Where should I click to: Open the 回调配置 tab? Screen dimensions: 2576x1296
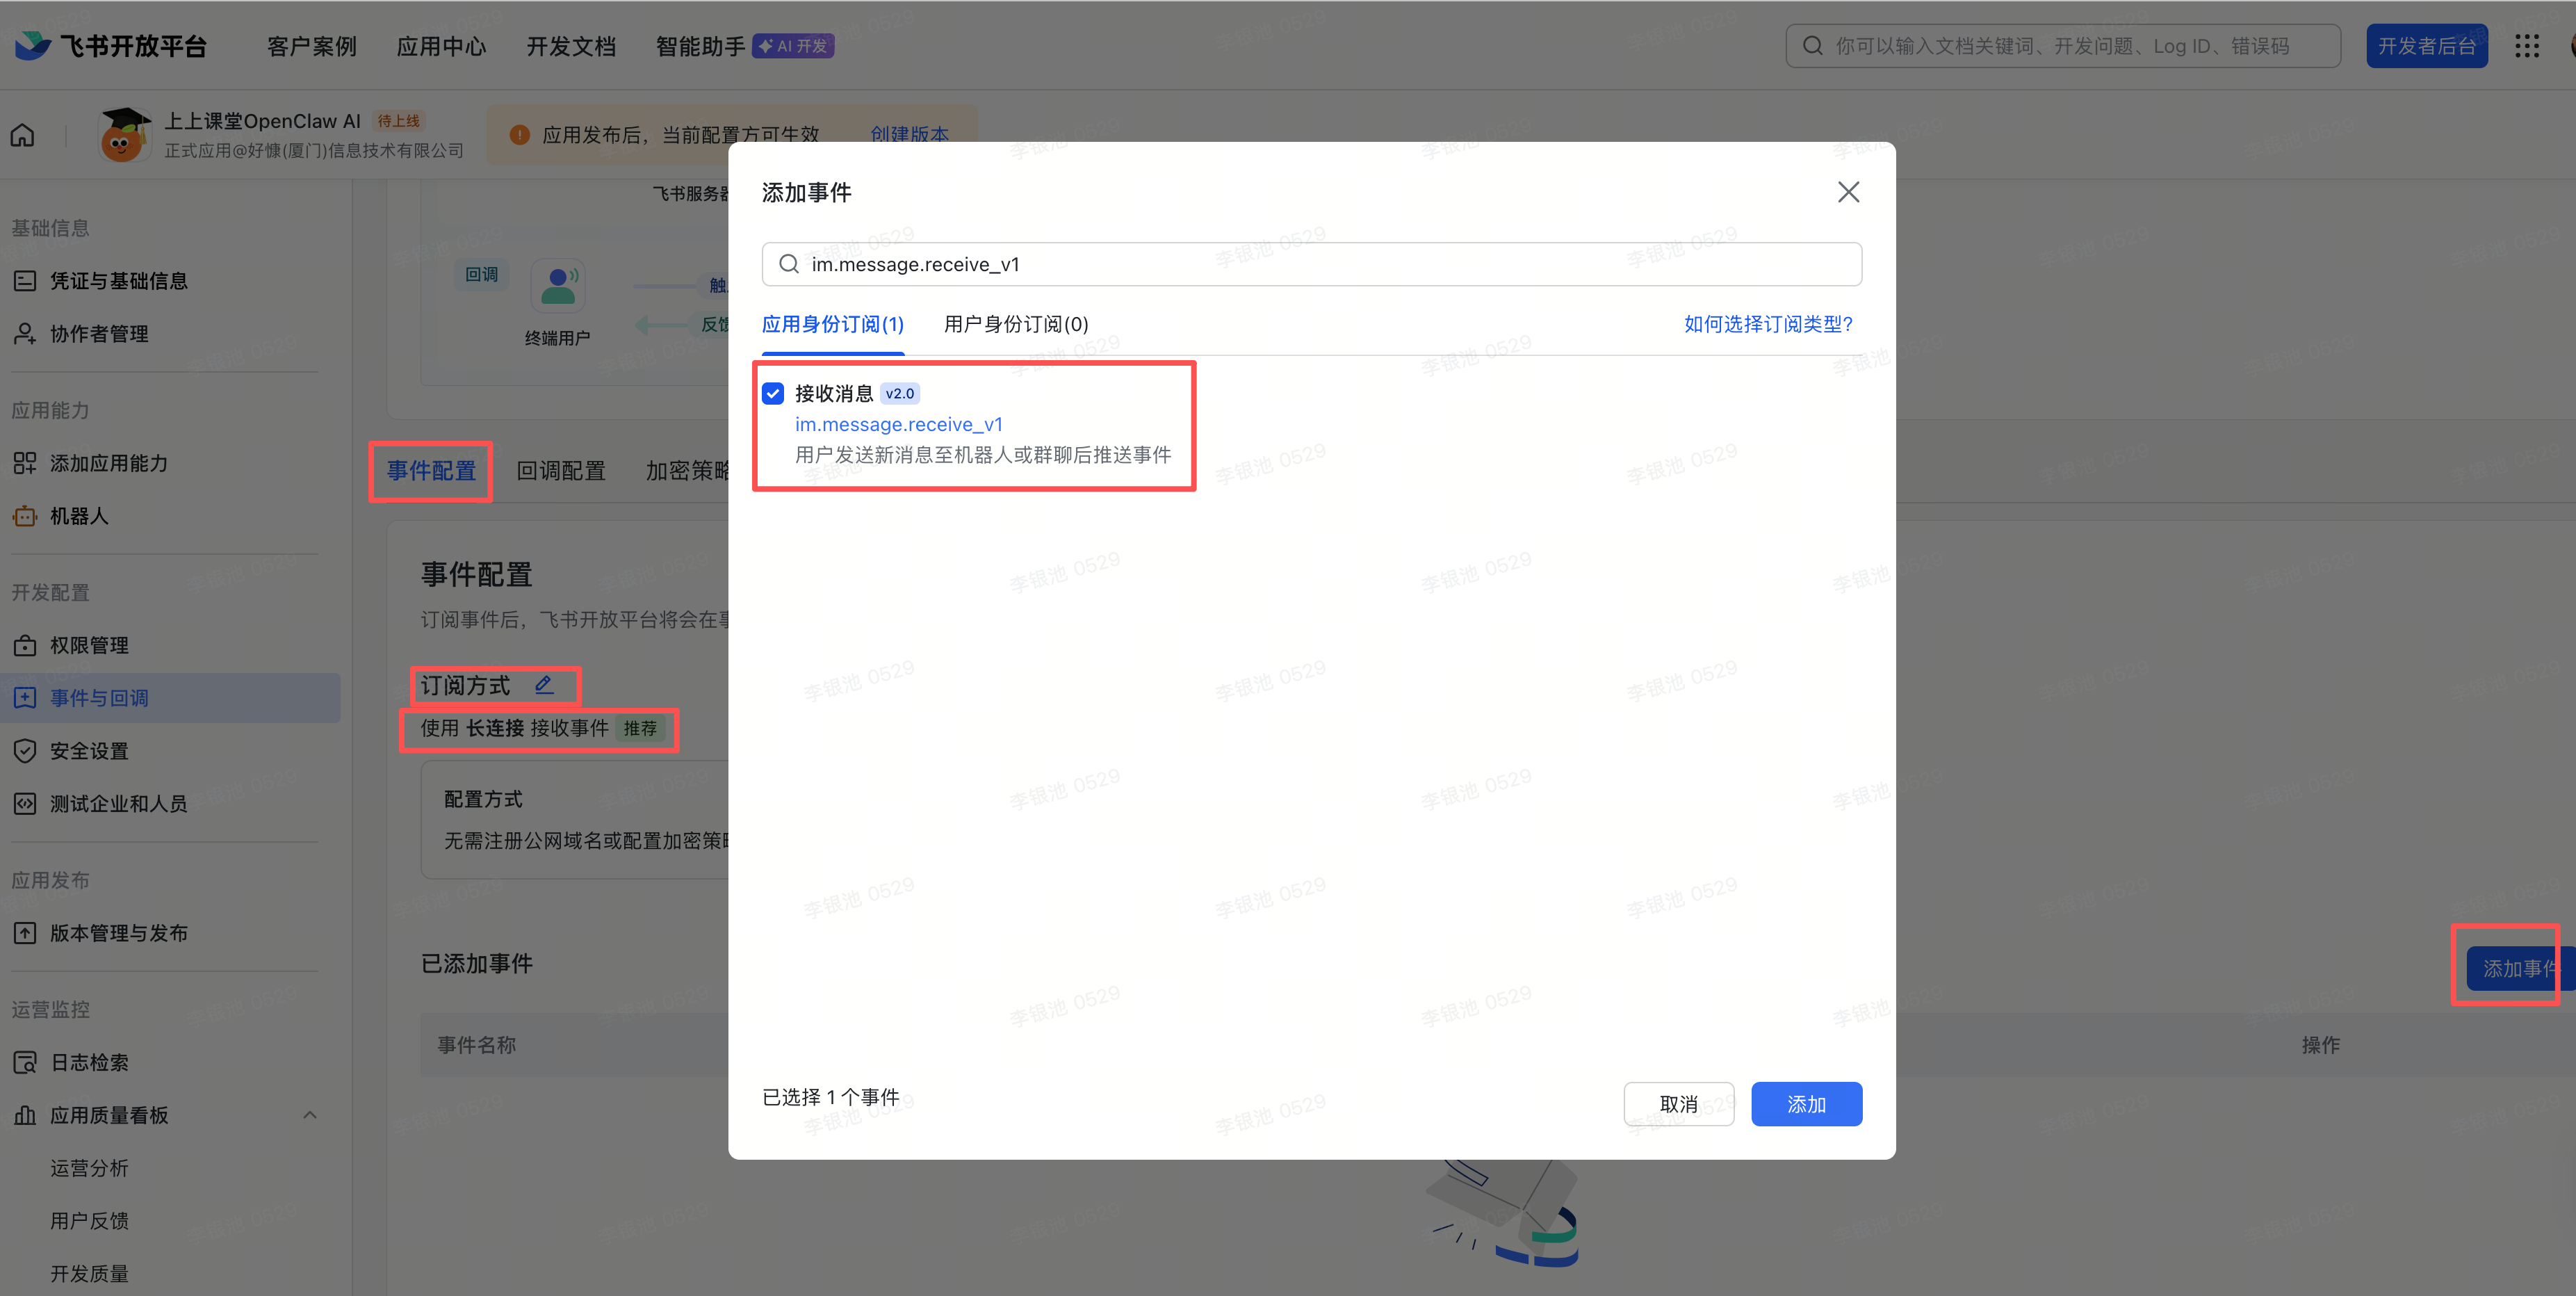coord(560,470)
